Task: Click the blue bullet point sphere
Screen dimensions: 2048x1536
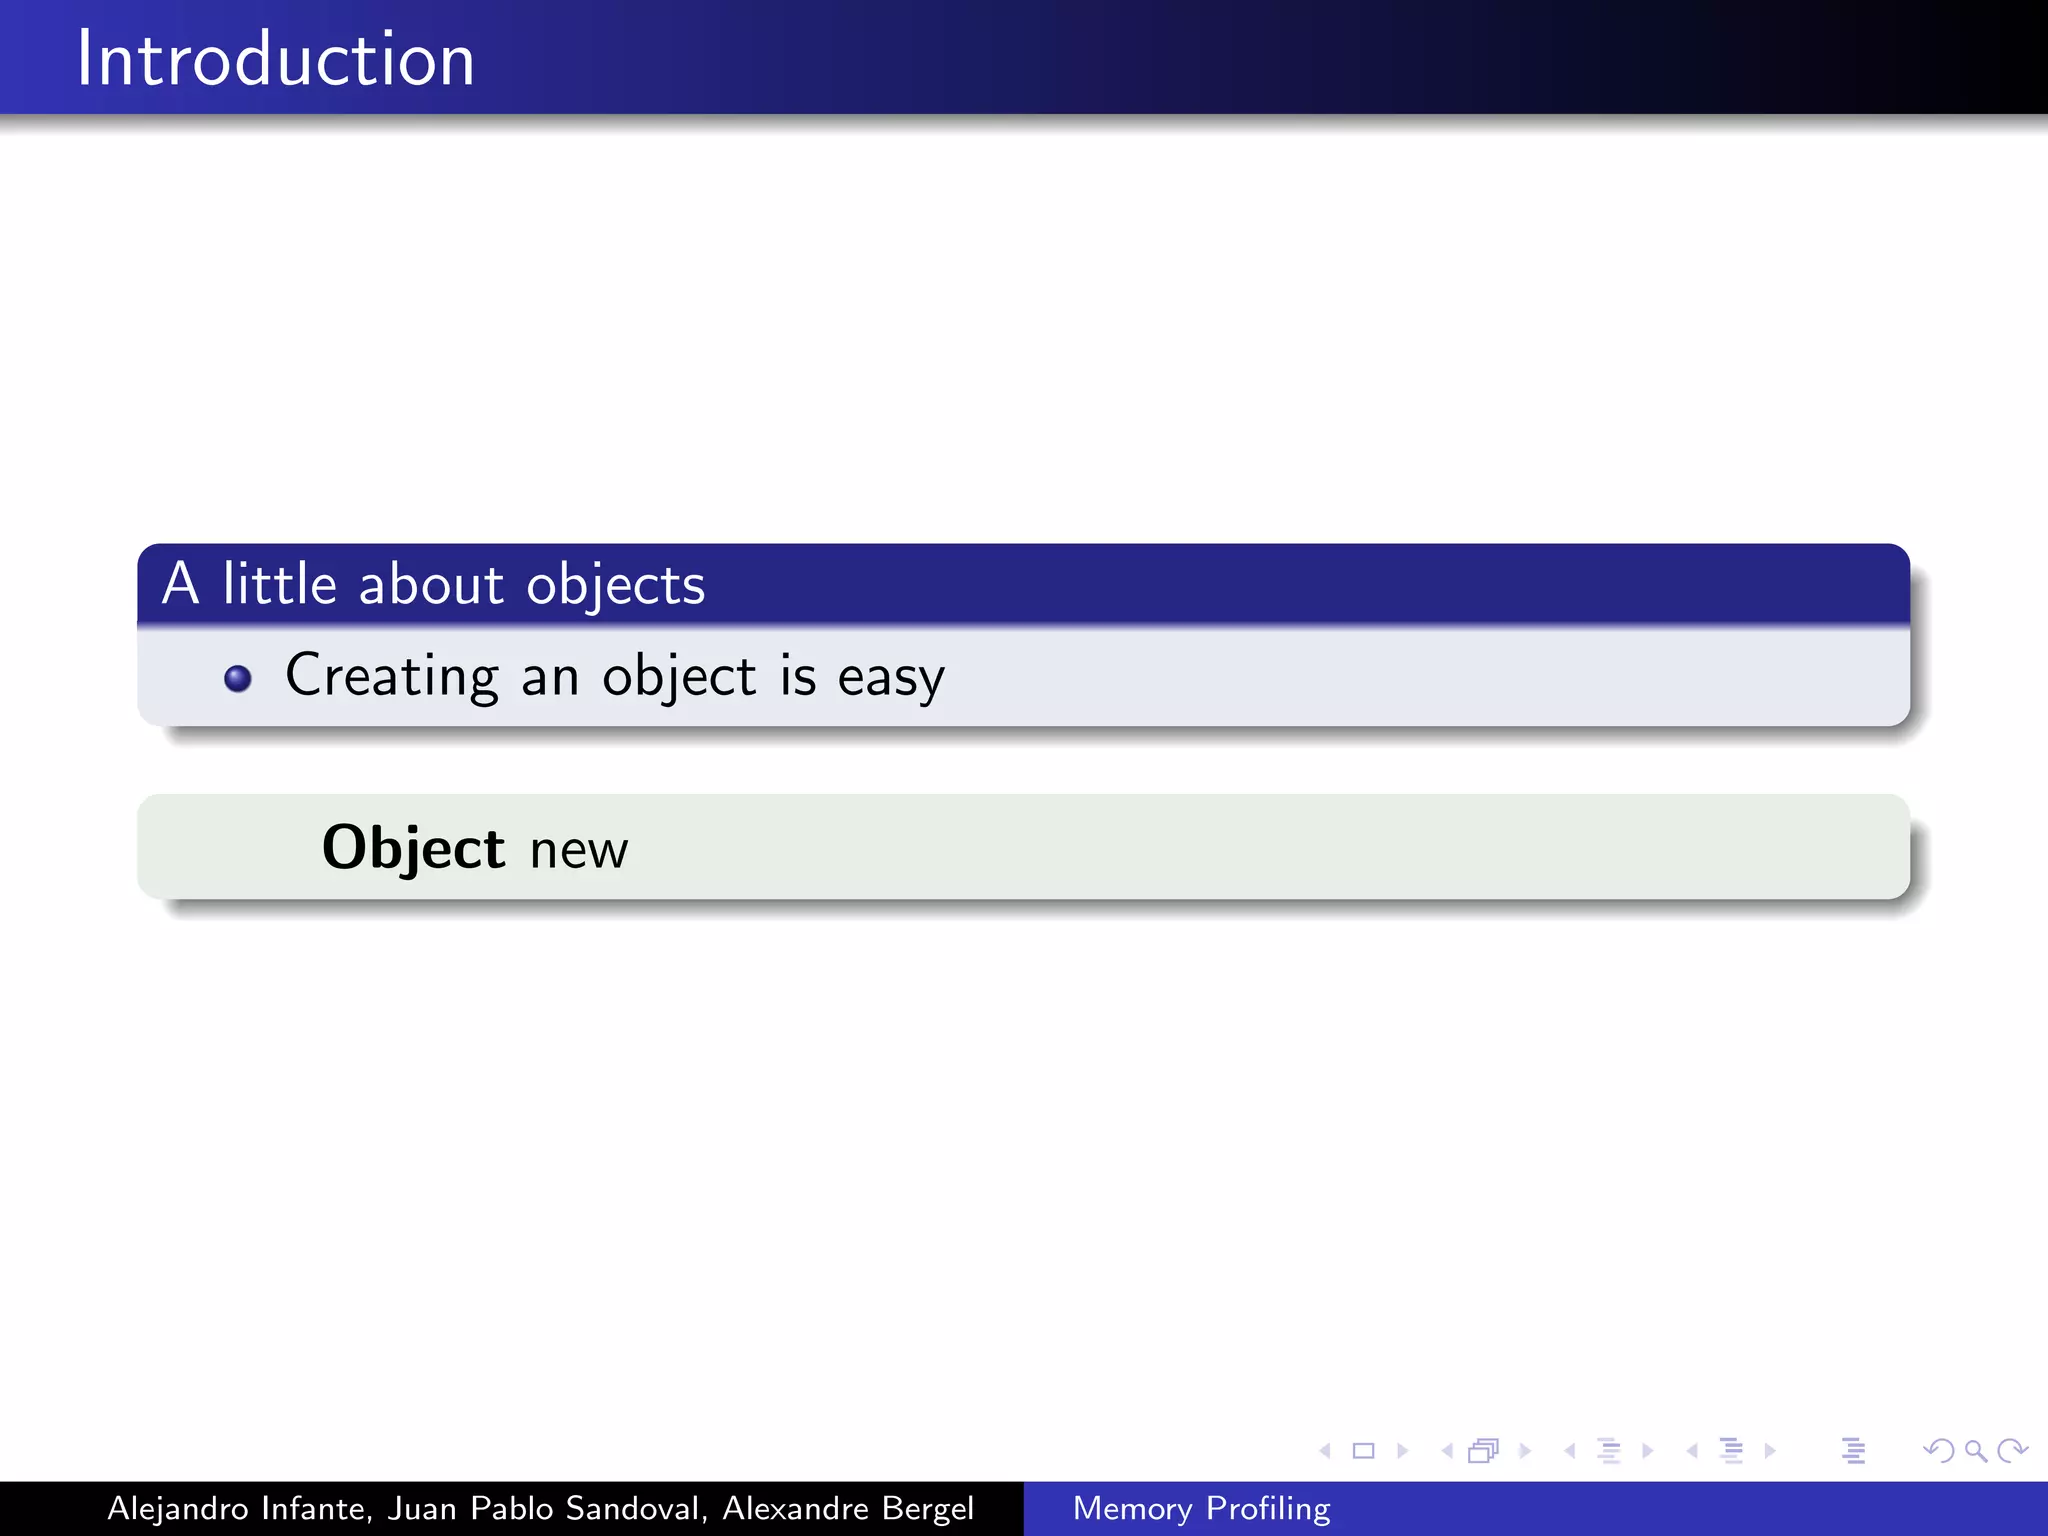Action: (238, 679)
